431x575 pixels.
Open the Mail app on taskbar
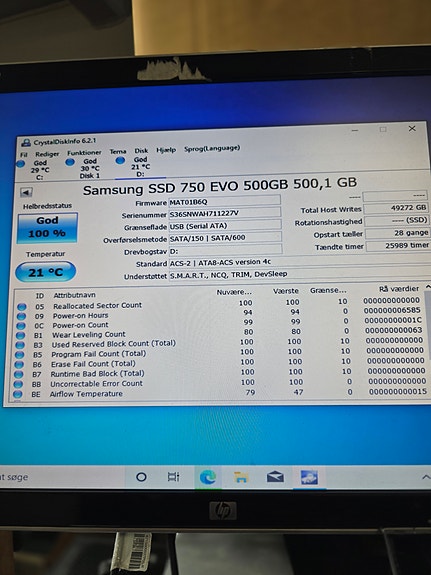[275, 477]
